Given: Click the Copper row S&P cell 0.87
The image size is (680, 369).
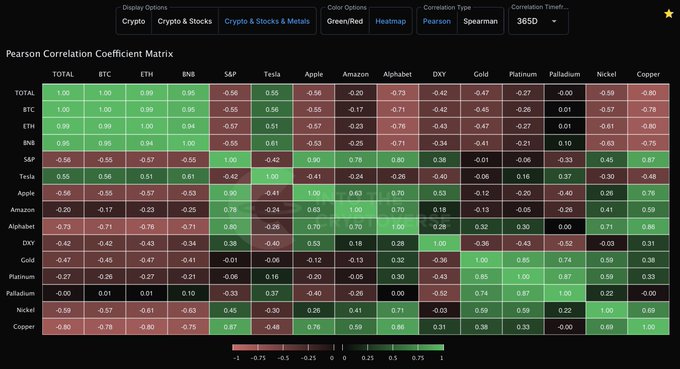Looking at the screenshot, I should click(230, 327).
